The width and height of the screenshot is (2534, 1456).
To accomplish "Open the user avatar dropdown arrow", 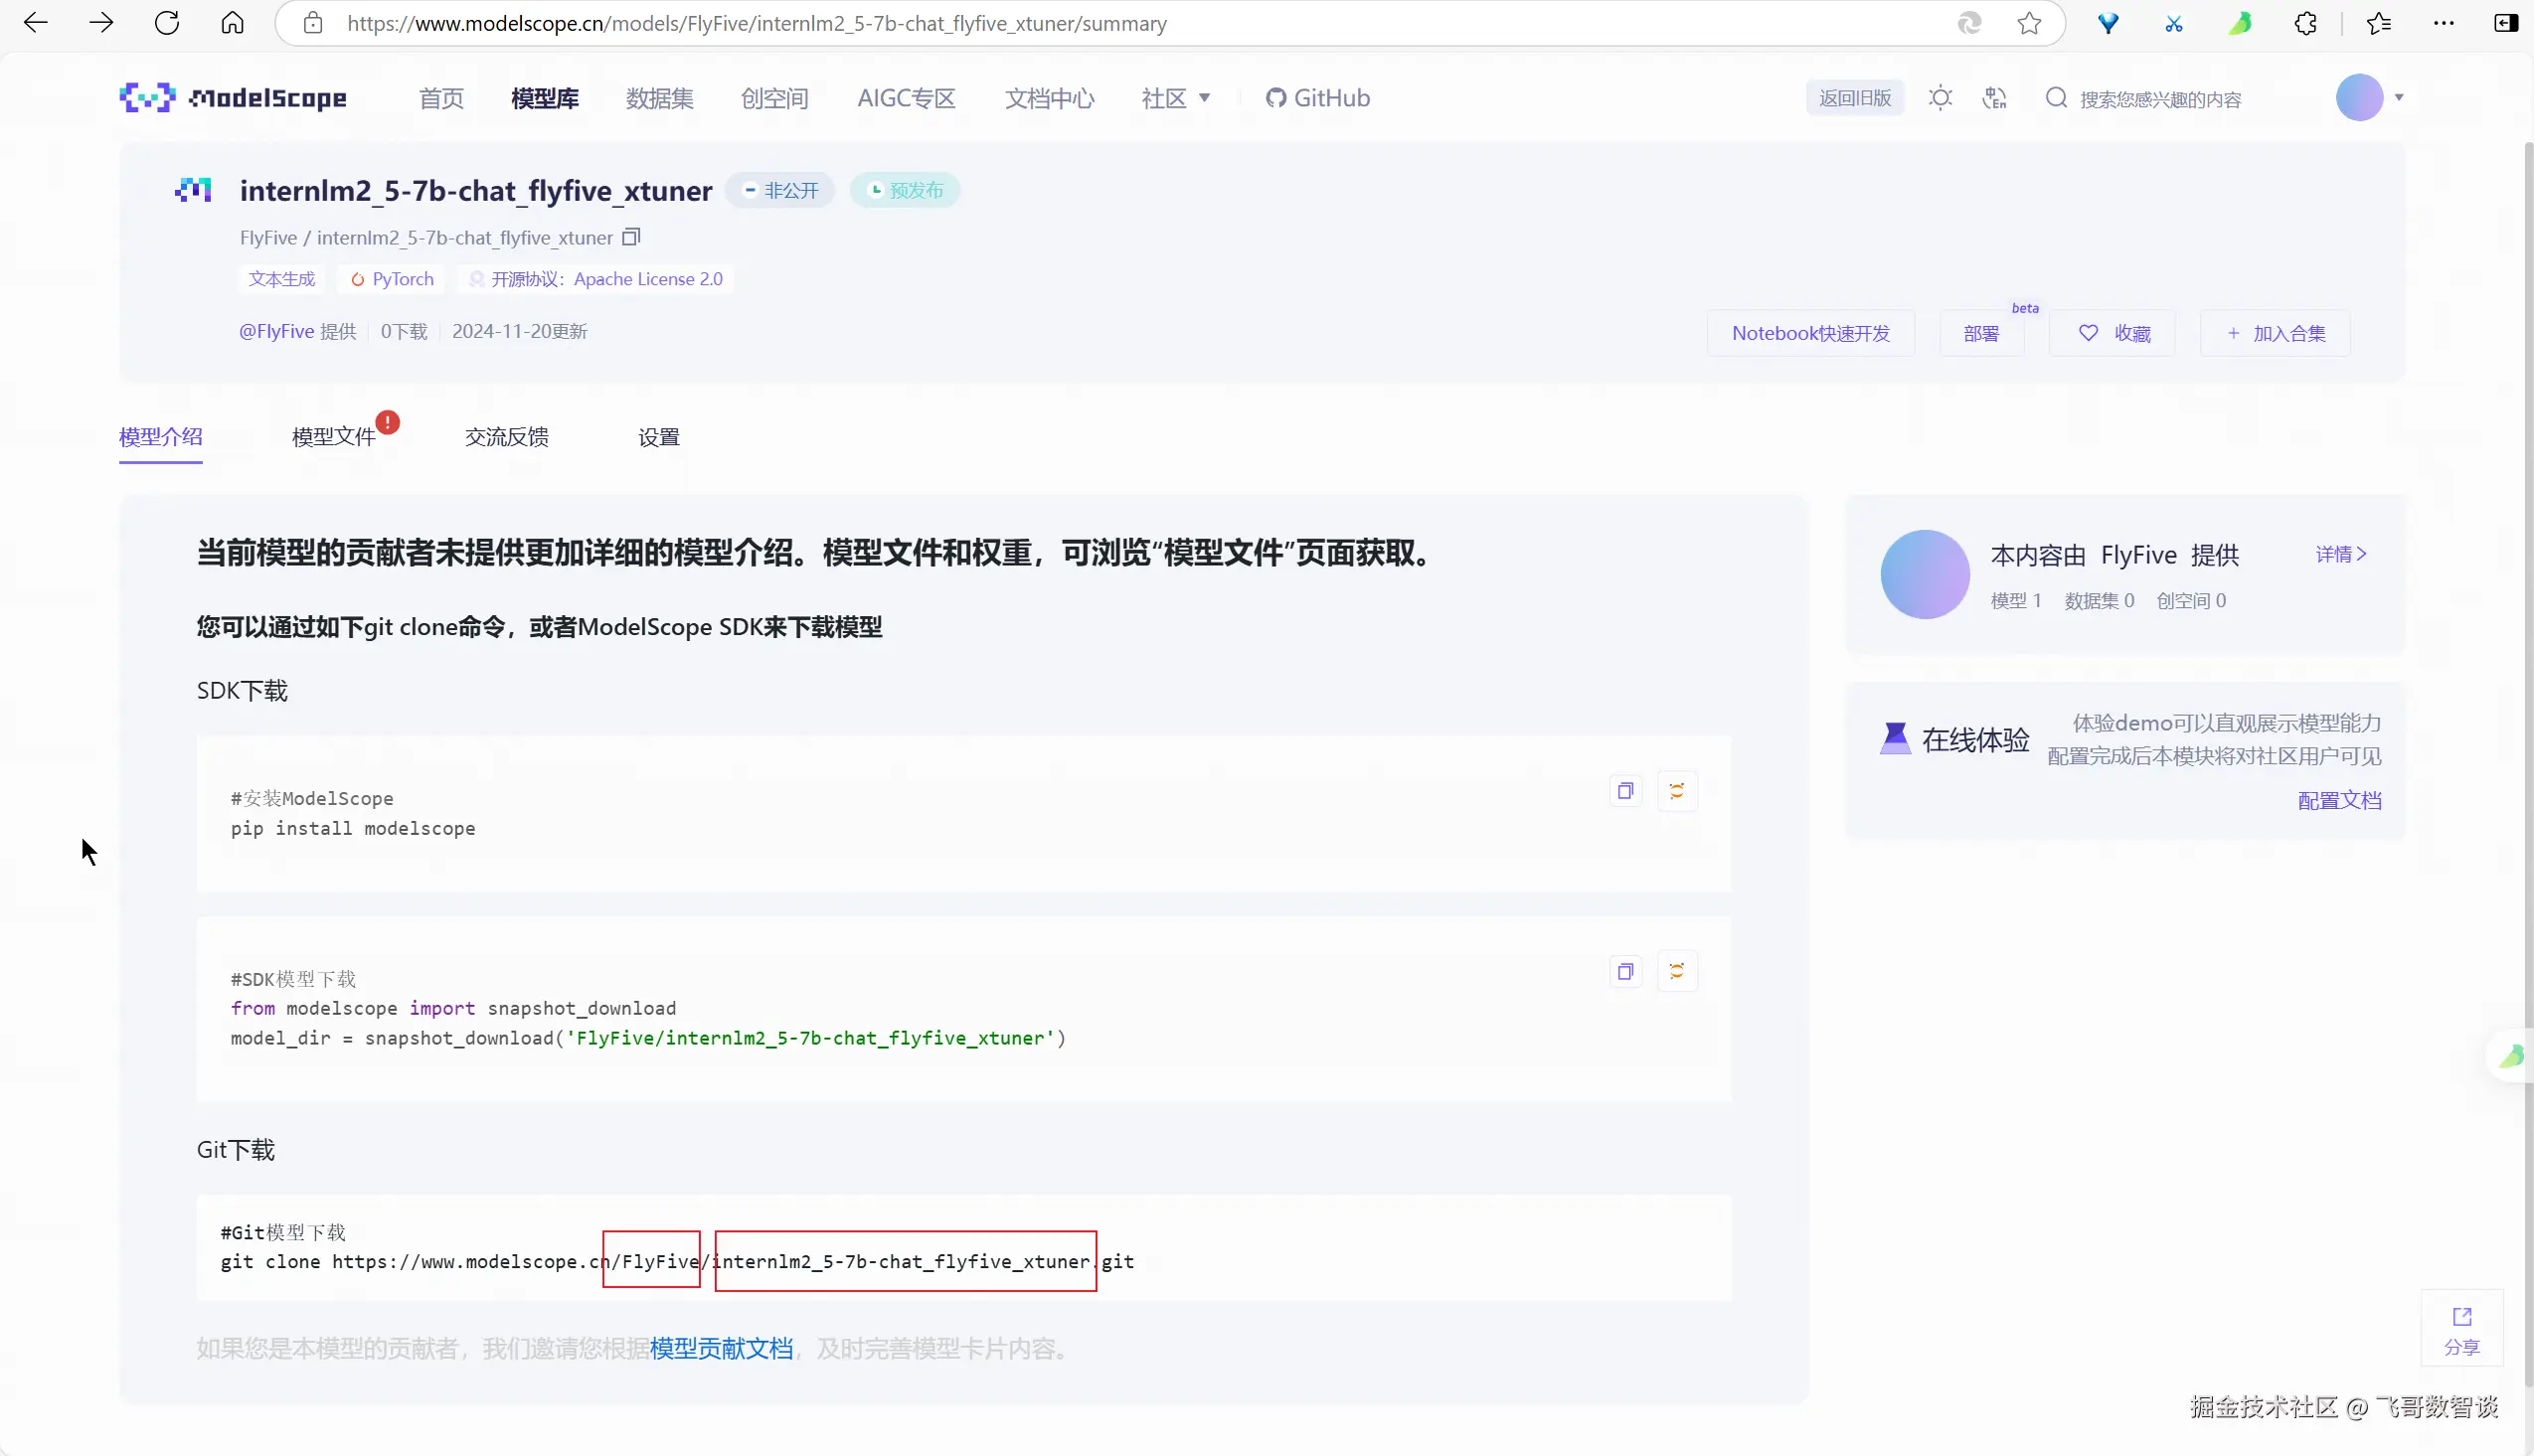I will (x=2398, y=98).
